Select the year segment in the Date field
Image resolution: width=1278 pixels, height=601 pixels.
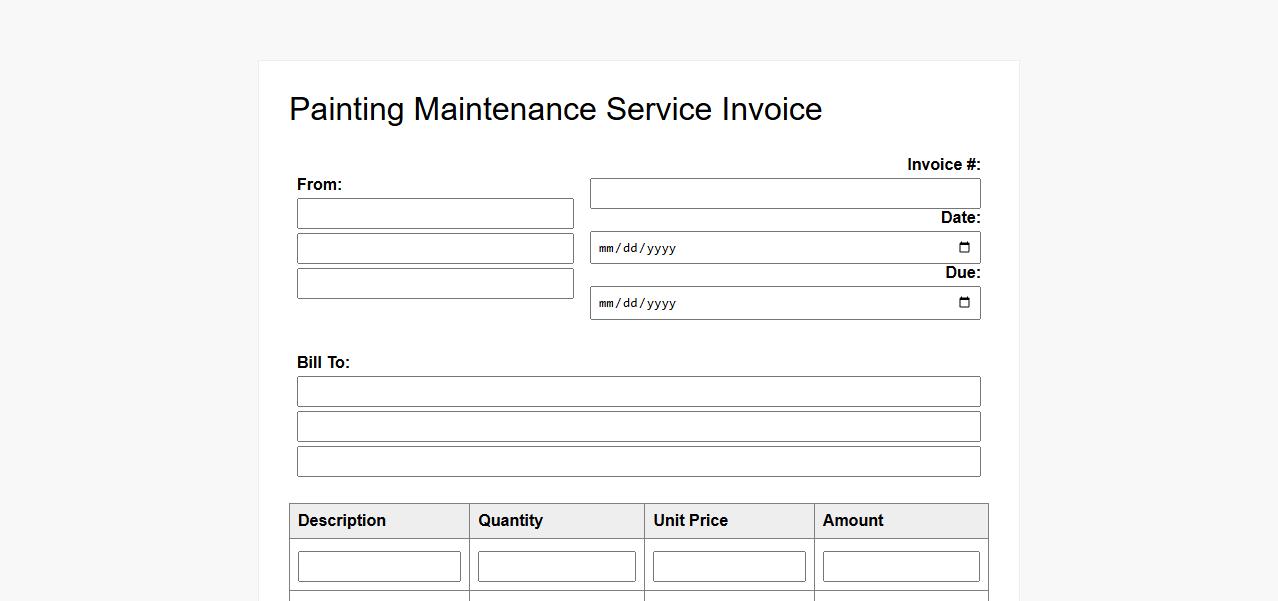661,249
